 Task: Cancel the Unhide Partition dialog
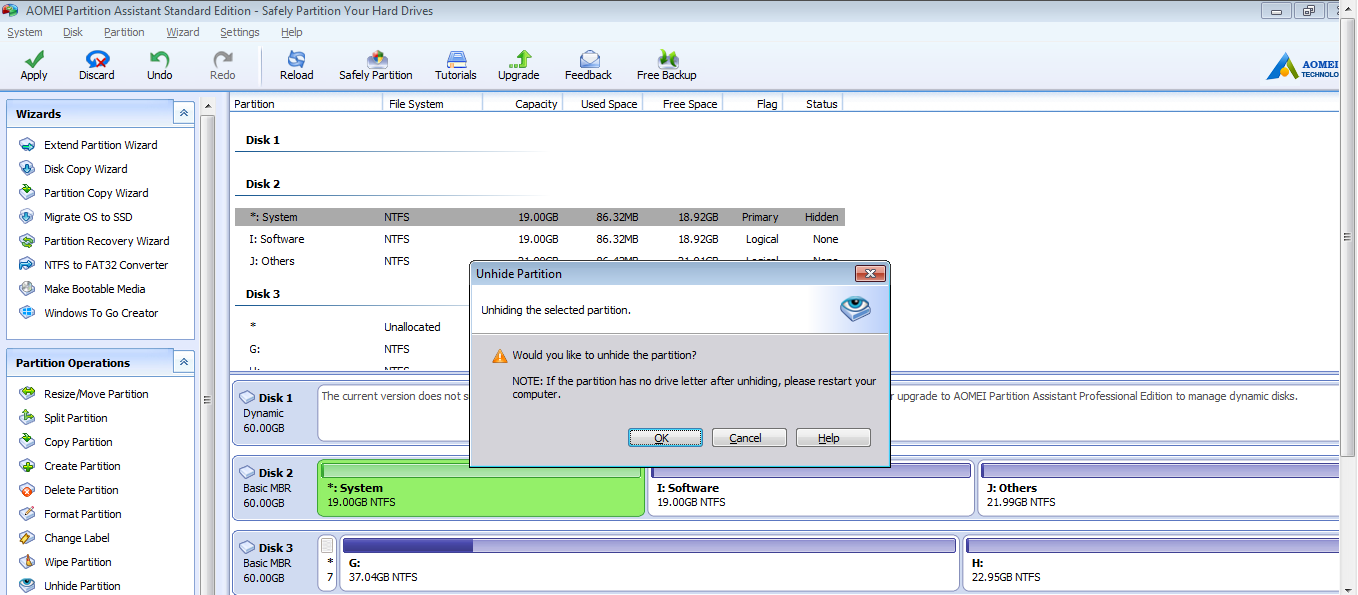click(749, 438)
